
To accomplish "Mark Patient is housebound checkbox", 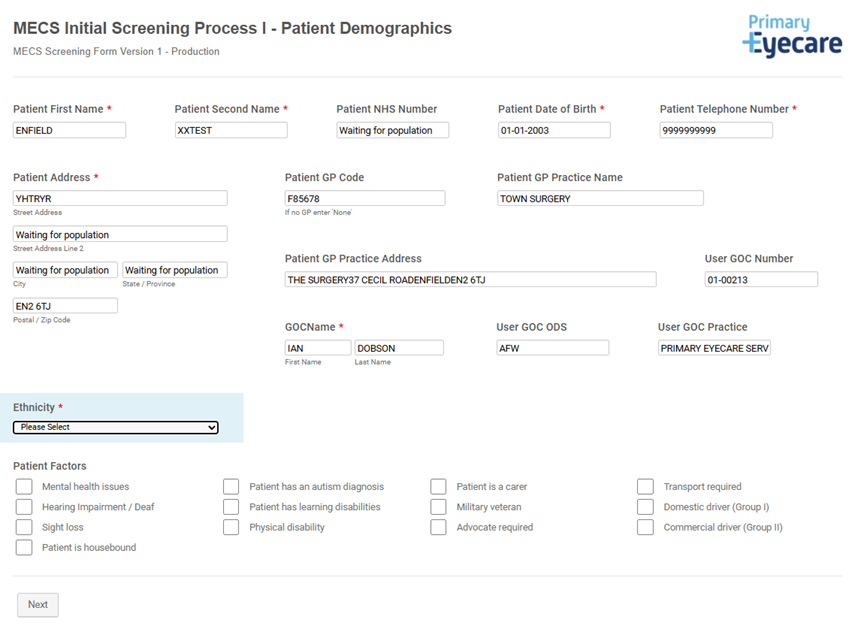I will (x=24, y=547).
